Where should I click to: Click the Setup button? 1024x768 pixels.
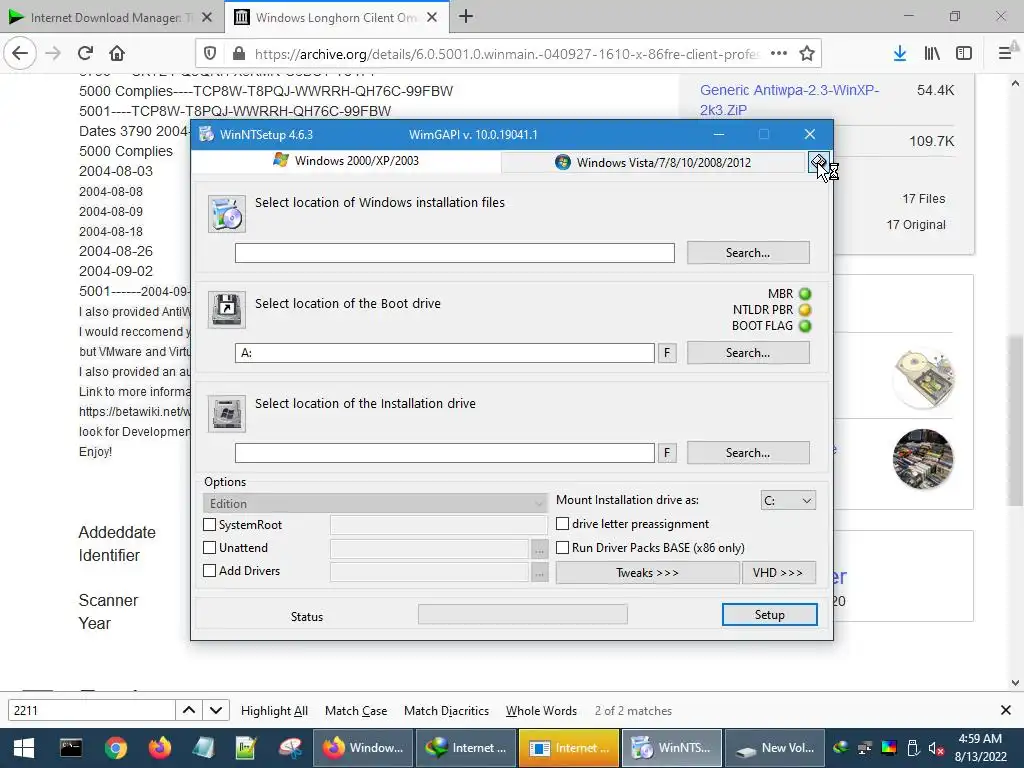[x=769, y=615]
